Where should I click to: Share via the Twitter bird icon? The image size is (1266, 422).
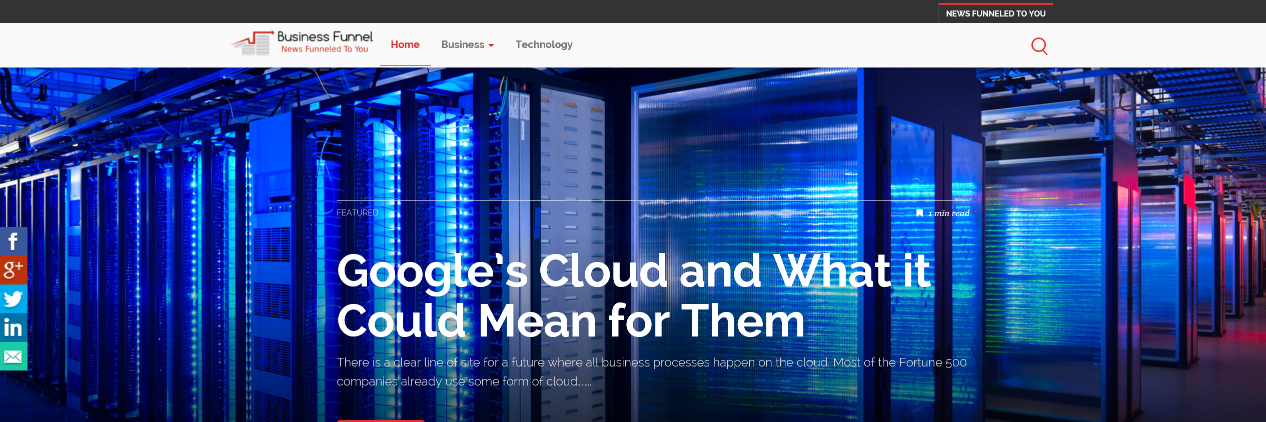tap(13, 299)
